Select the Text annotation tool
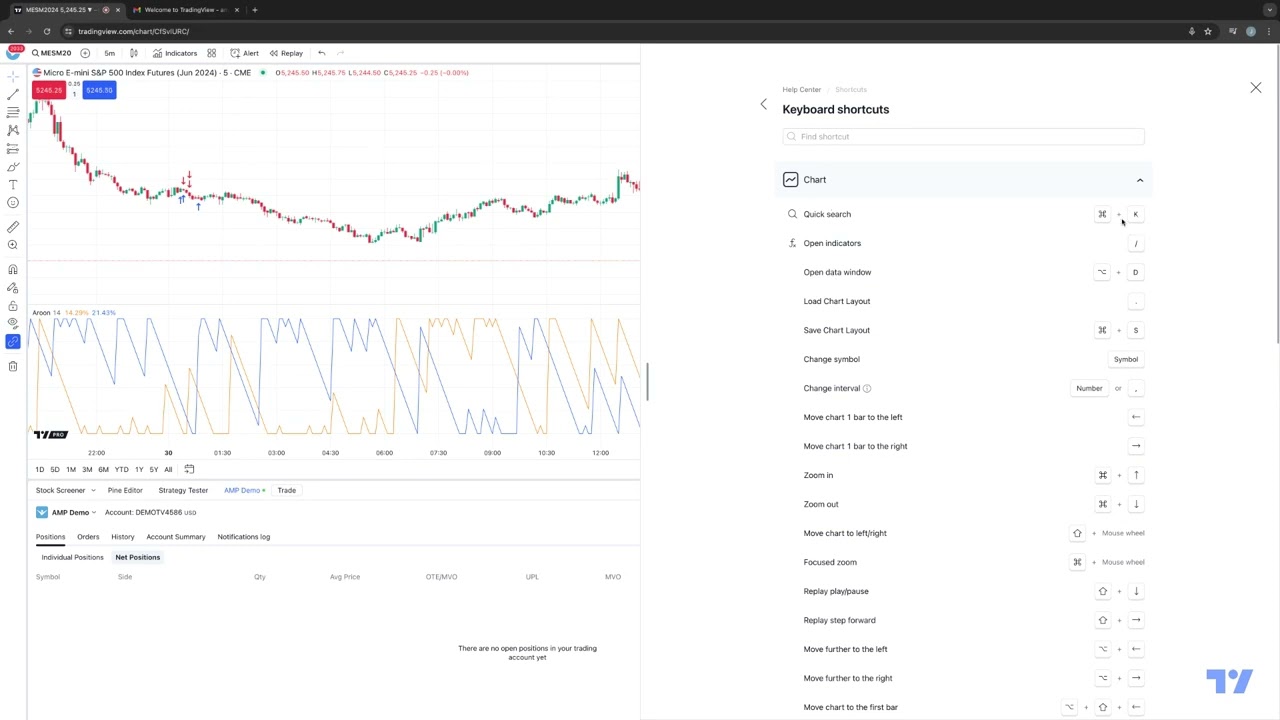The height and width of the screenshot is (720, 1280). (x=13, y=184)
